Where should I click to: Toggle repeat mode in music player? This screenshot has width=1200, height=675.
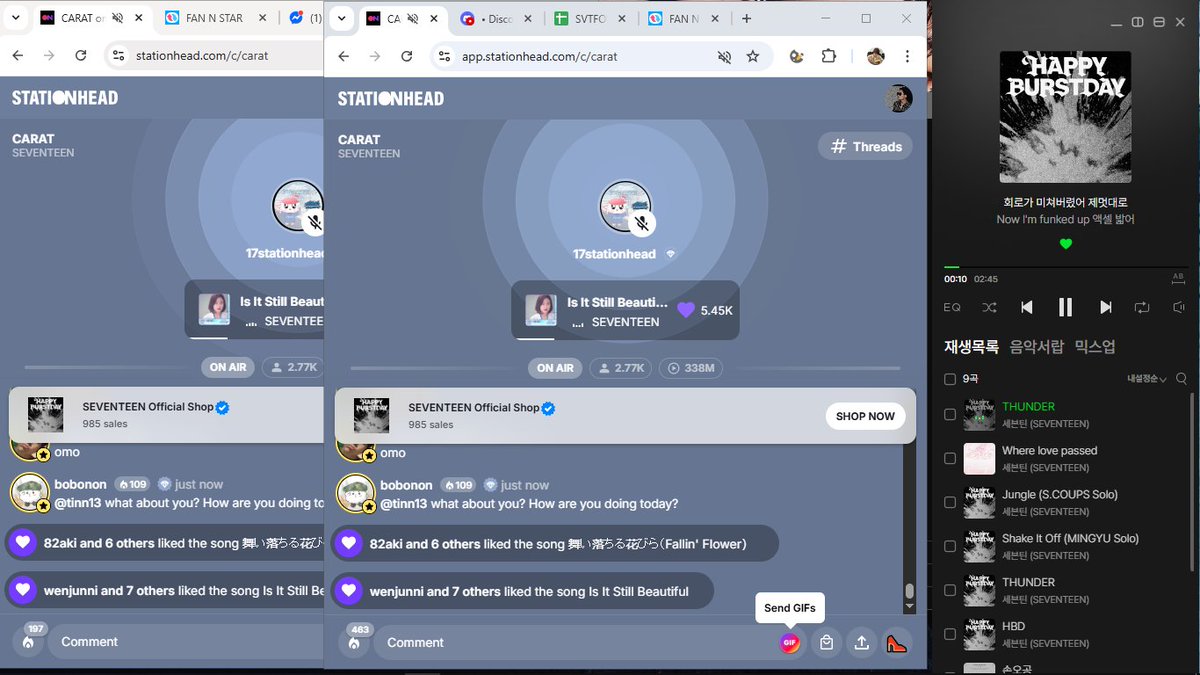1142,307
